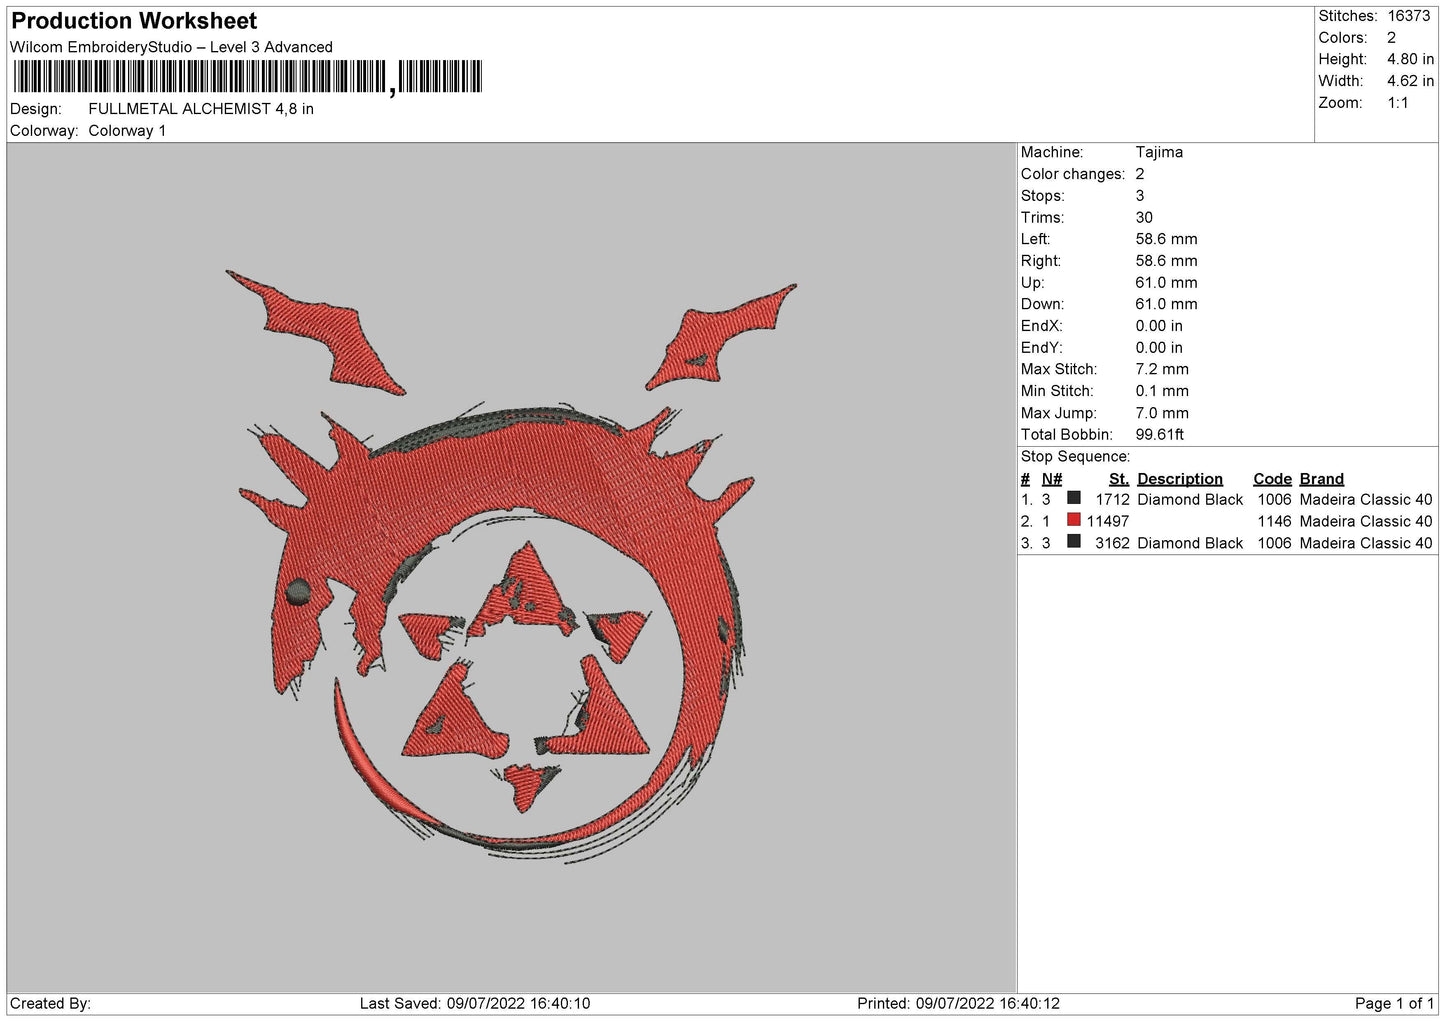Click the red swatch in stop row 2
This screenshot has width=1445, height=1021.
[x=1074, y=520]
